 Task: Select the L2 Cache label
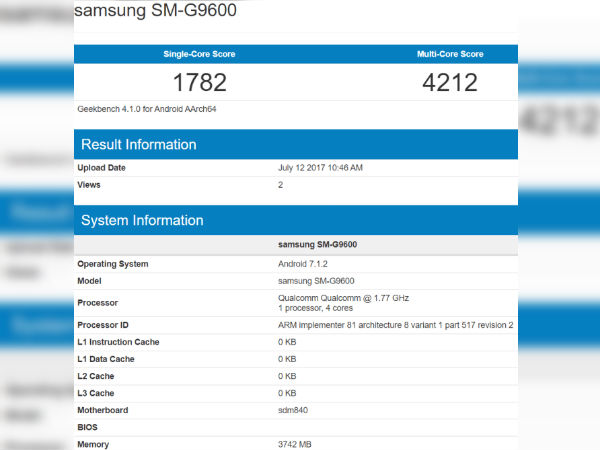tap(96, 376)
